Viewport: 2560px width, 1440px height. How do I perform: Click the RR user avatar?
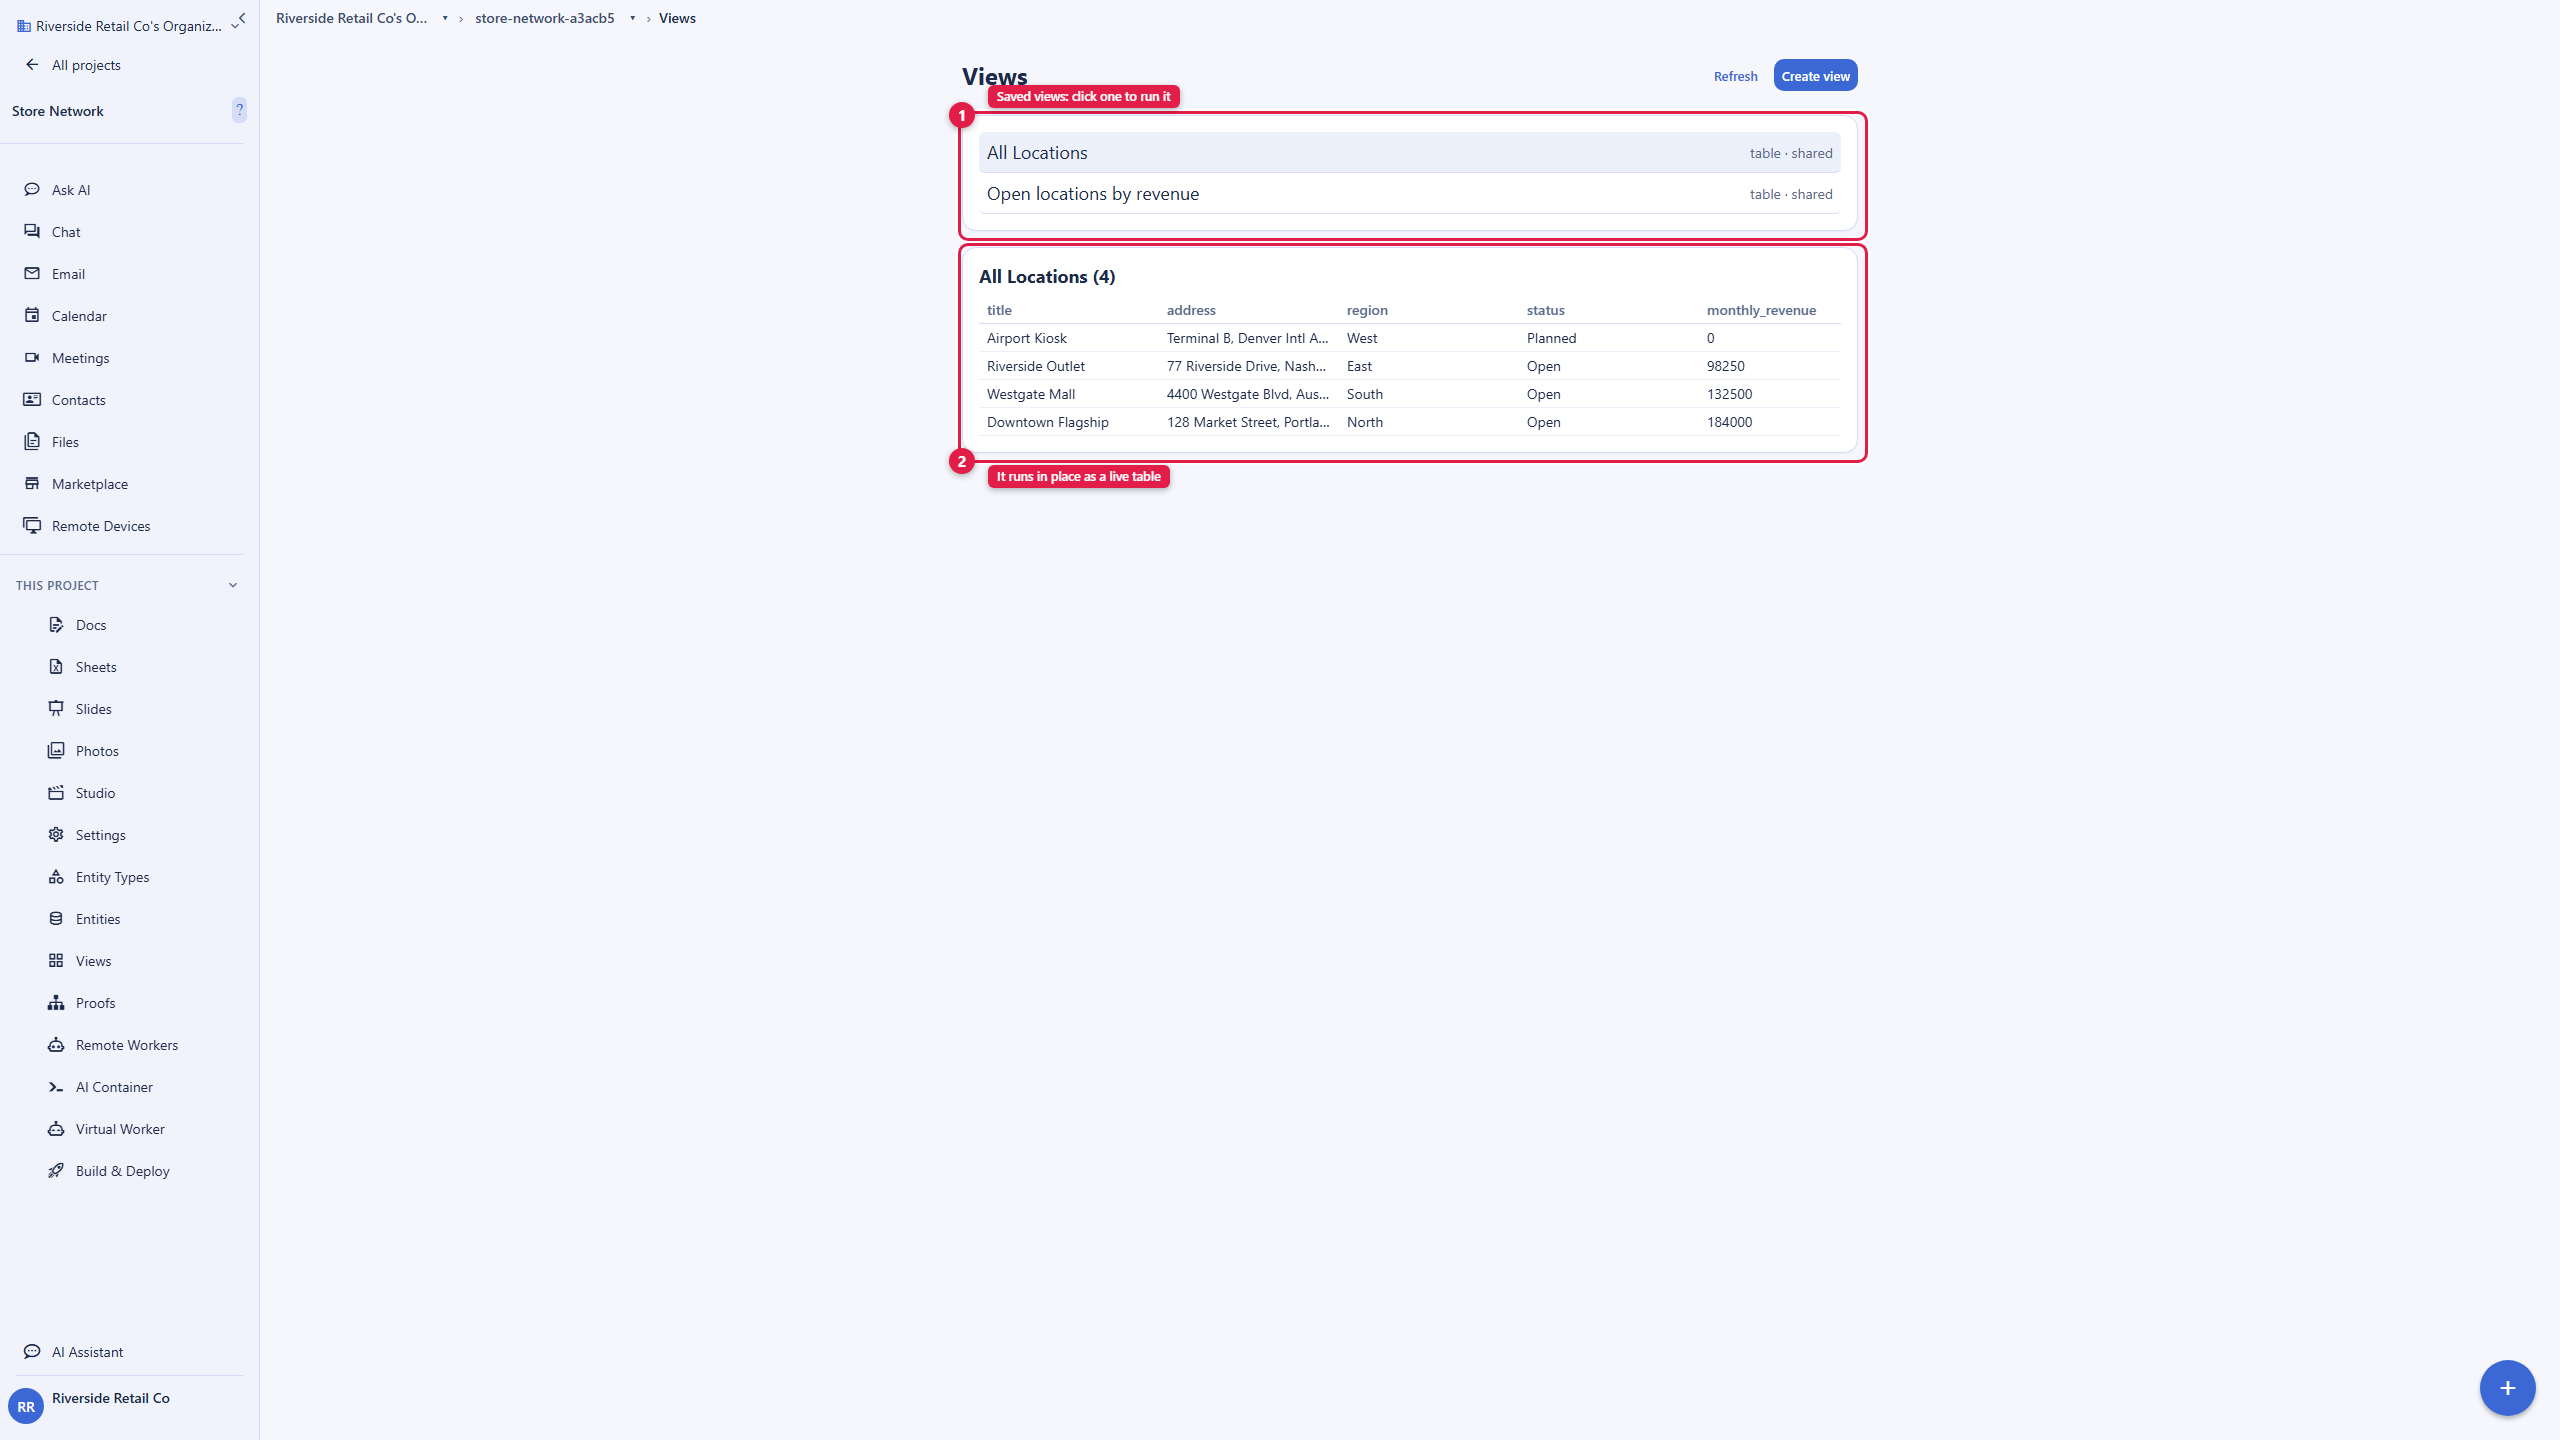click(26, 1406)
